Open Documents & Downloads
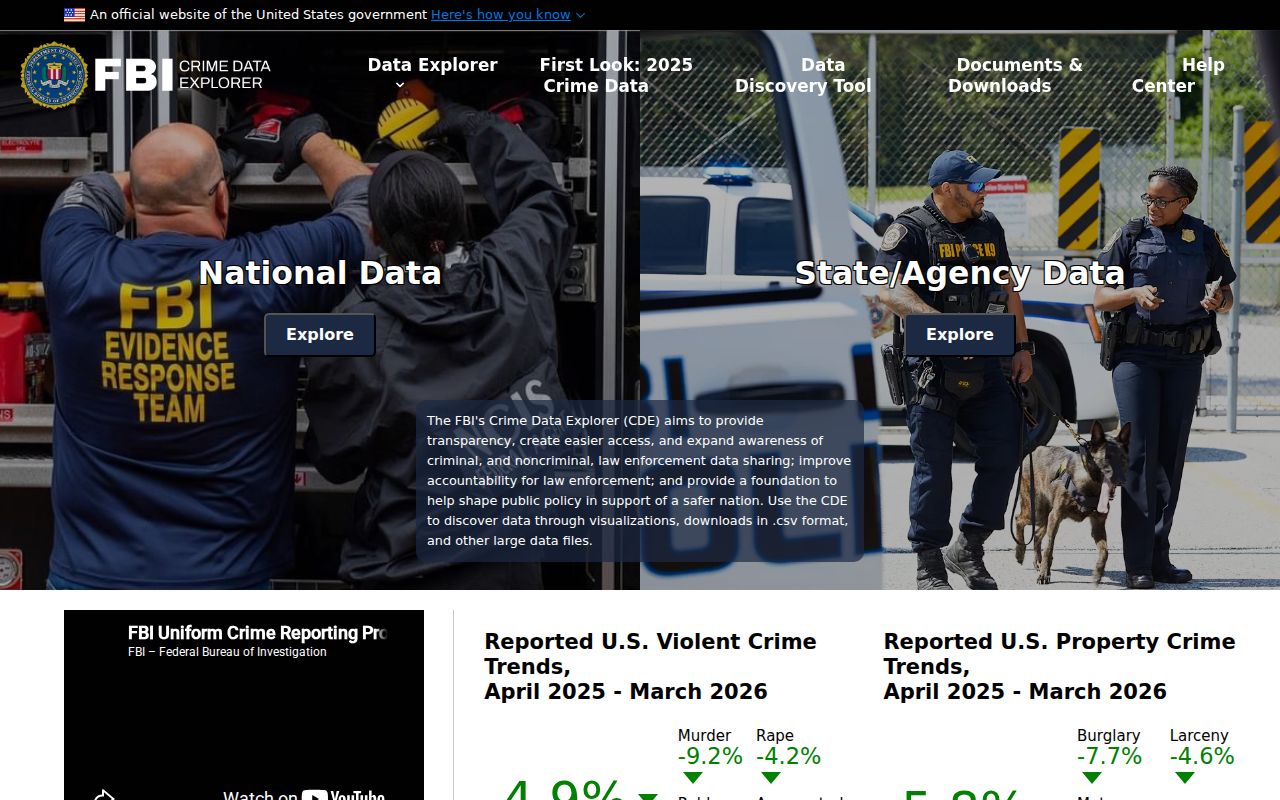Image resolution: width=1280 pixels, height=800 pixels. 1015,75
